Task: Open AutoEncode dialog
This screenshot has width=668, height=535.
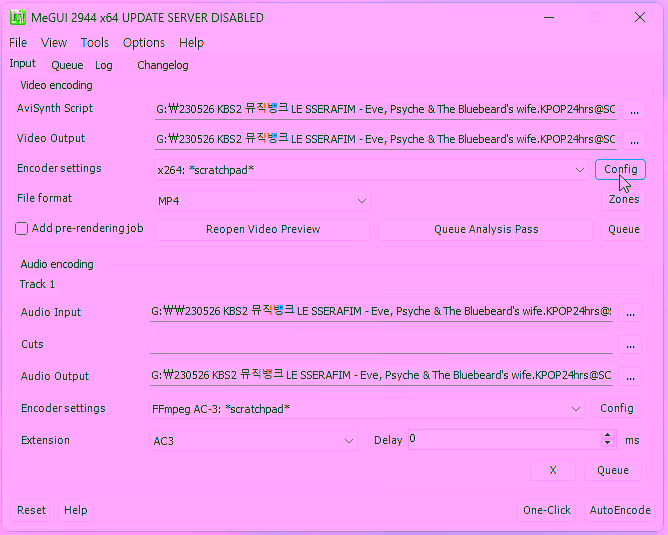Action: pyautogui.click(x=620, y=510)
